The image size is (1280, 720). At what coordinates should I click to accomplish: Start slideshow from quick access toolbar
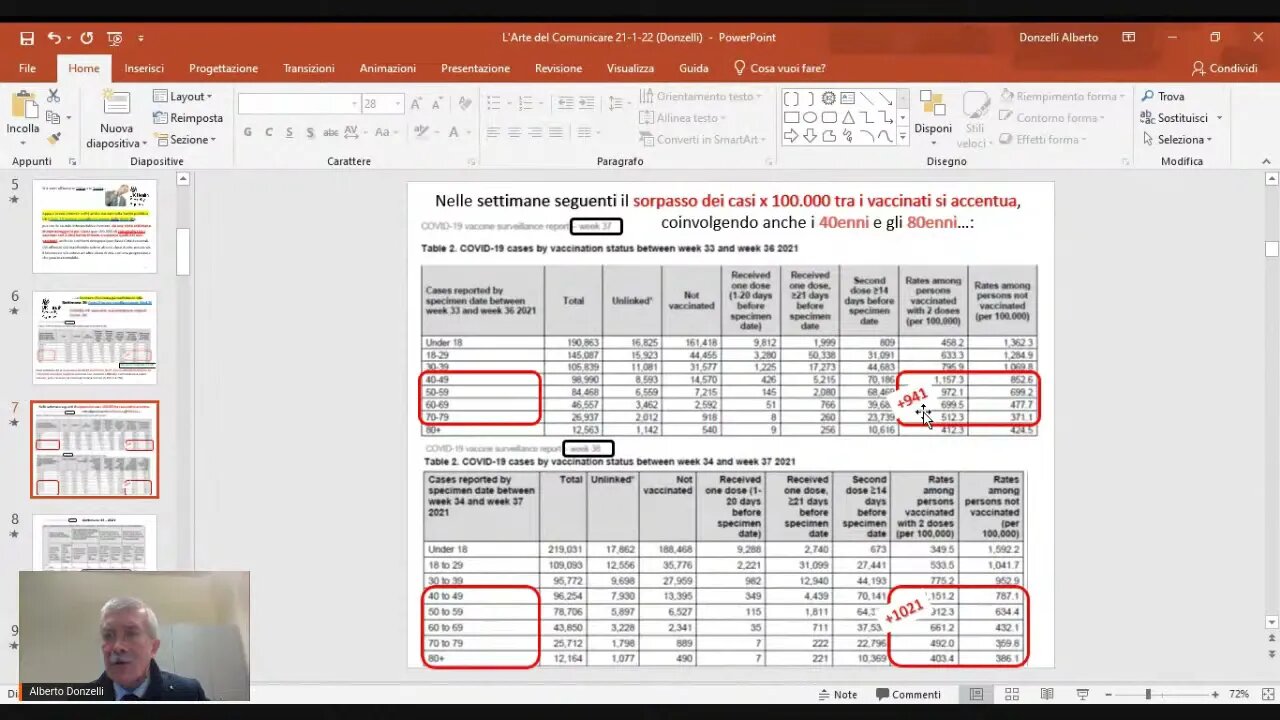pos(115,38)
